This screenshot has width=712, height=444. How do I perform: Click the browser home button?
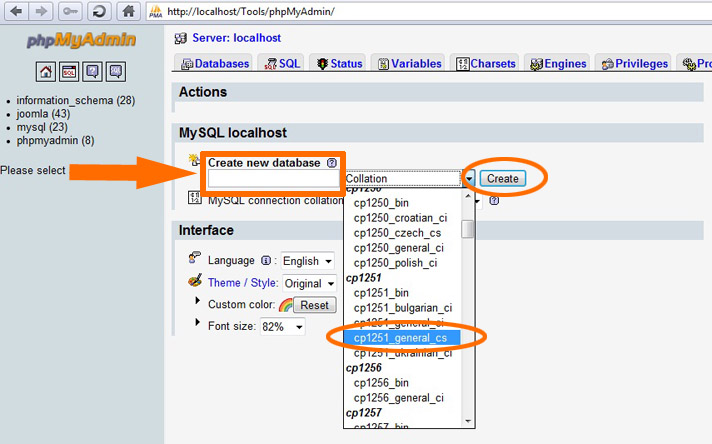coord(127,12)
